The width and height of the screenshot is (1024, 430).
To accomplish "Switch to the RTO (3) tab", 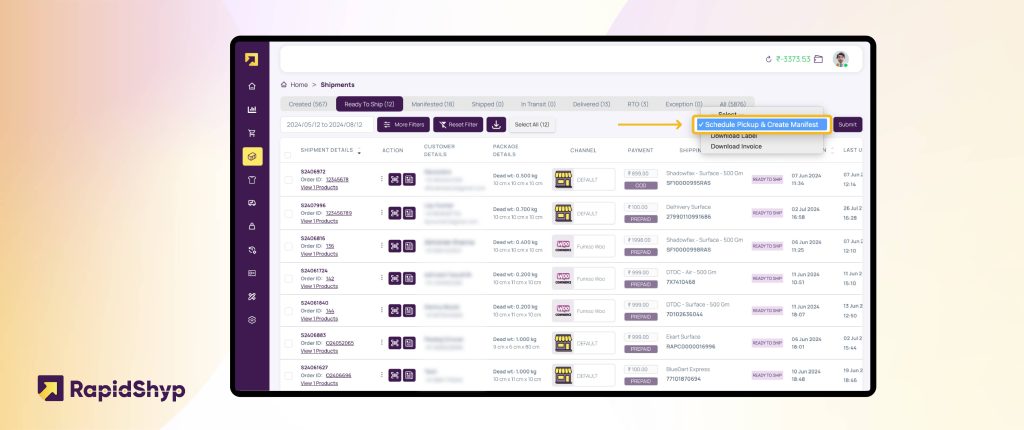I will pyautogui.click(x=638, y=104).
